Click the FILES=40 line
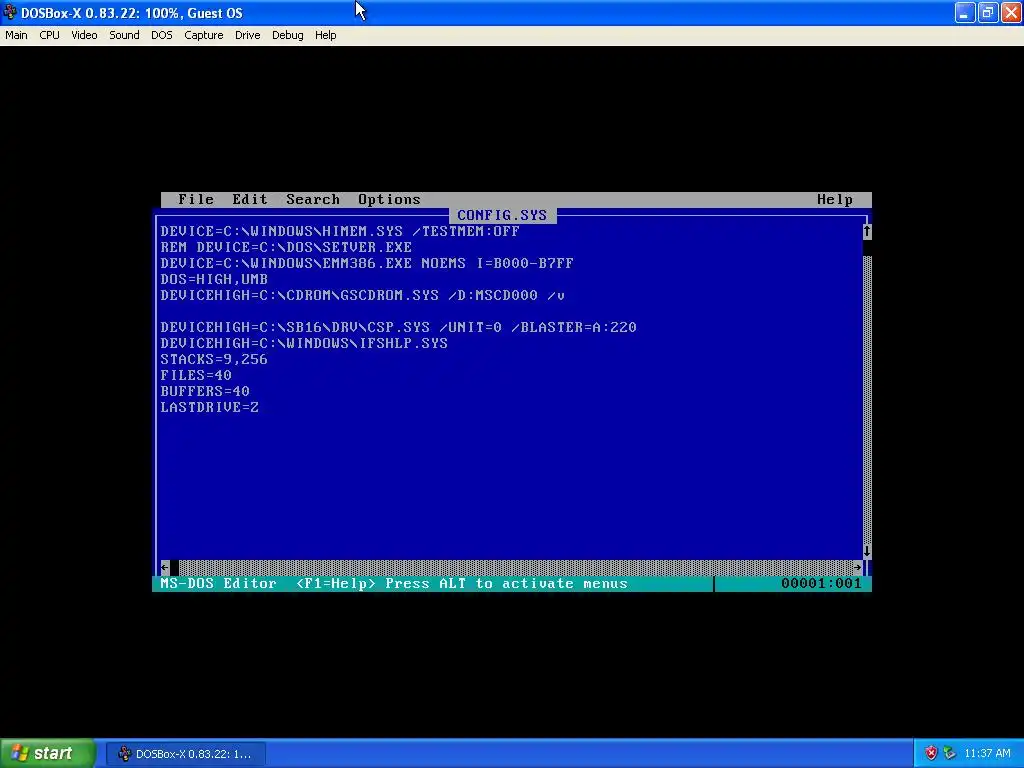 click(196, 376)
